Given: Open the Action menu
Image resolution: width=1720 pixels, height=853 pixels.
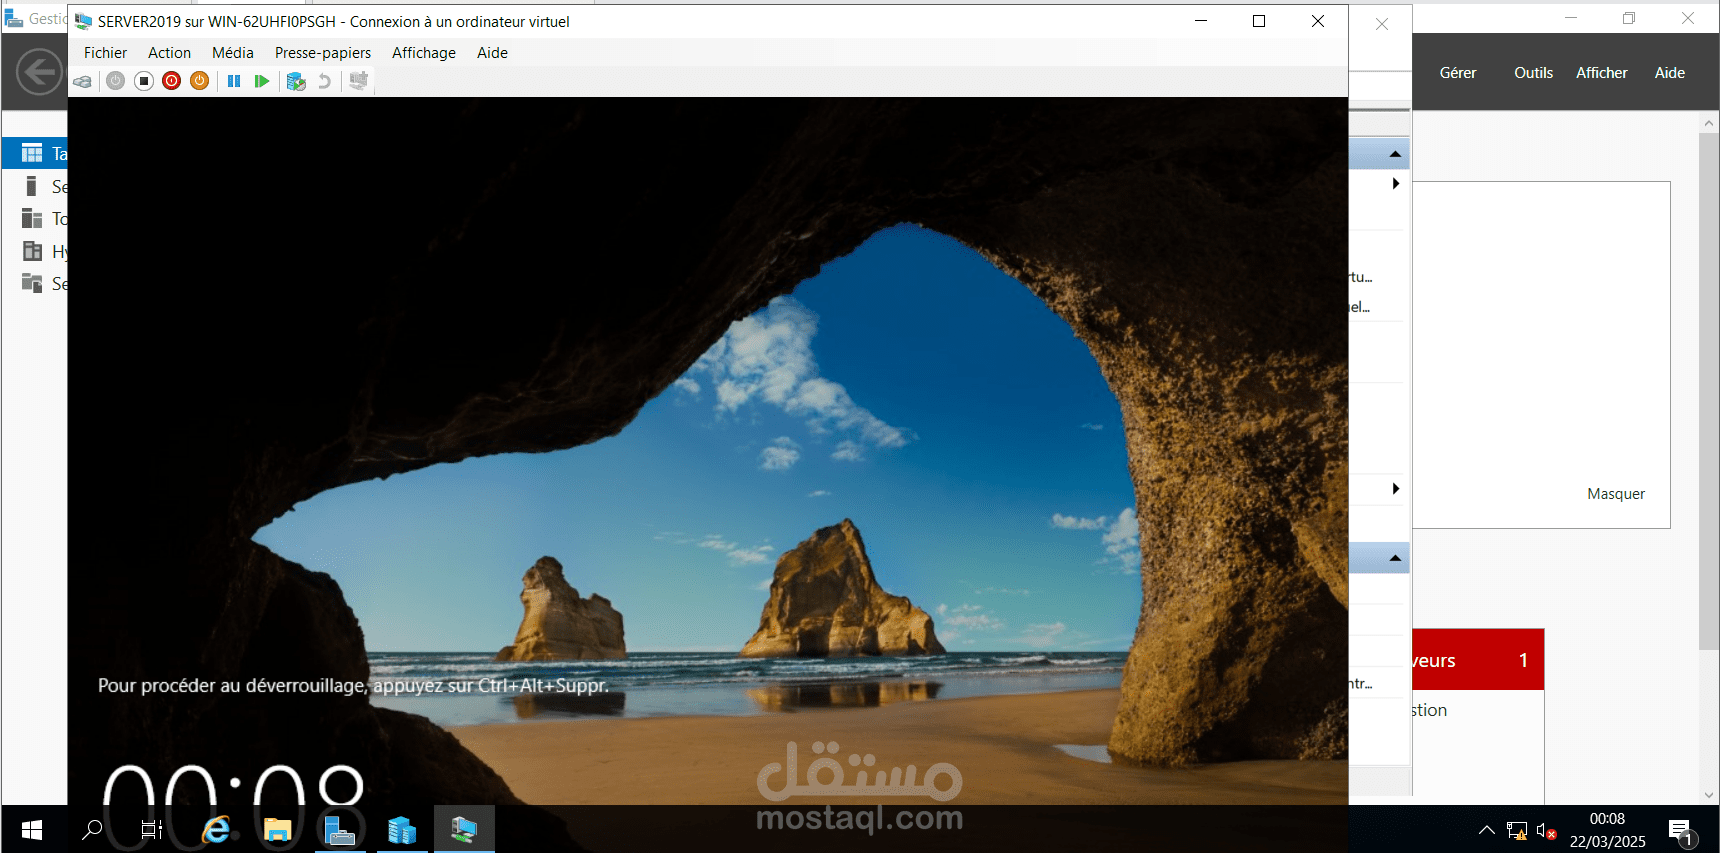Looking at the screenshot, I should (x=169, y=53).
